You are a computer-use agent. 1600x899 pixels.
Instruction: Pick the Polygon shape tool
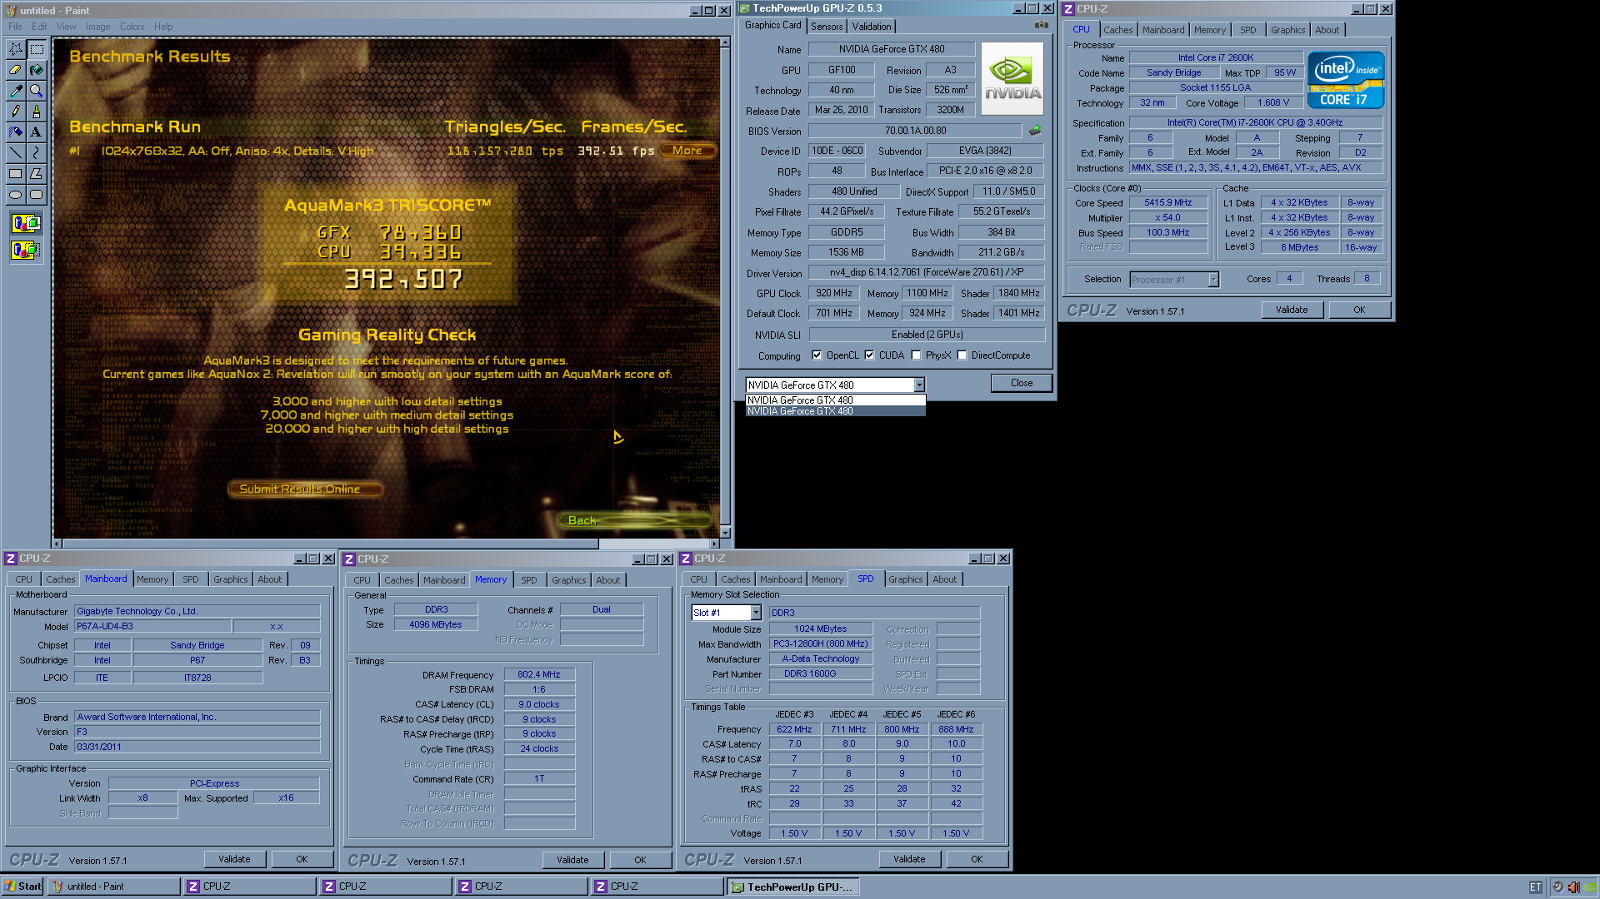(37, 174)
